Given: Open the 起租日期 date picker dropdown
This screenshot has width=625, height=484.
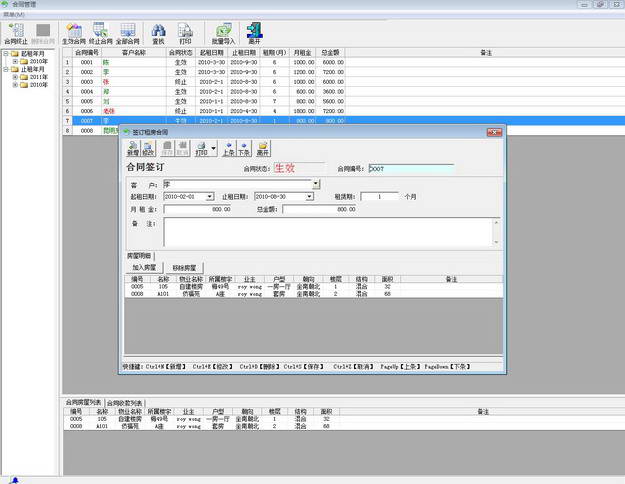Looking at the screenshot, I should 210,197.
